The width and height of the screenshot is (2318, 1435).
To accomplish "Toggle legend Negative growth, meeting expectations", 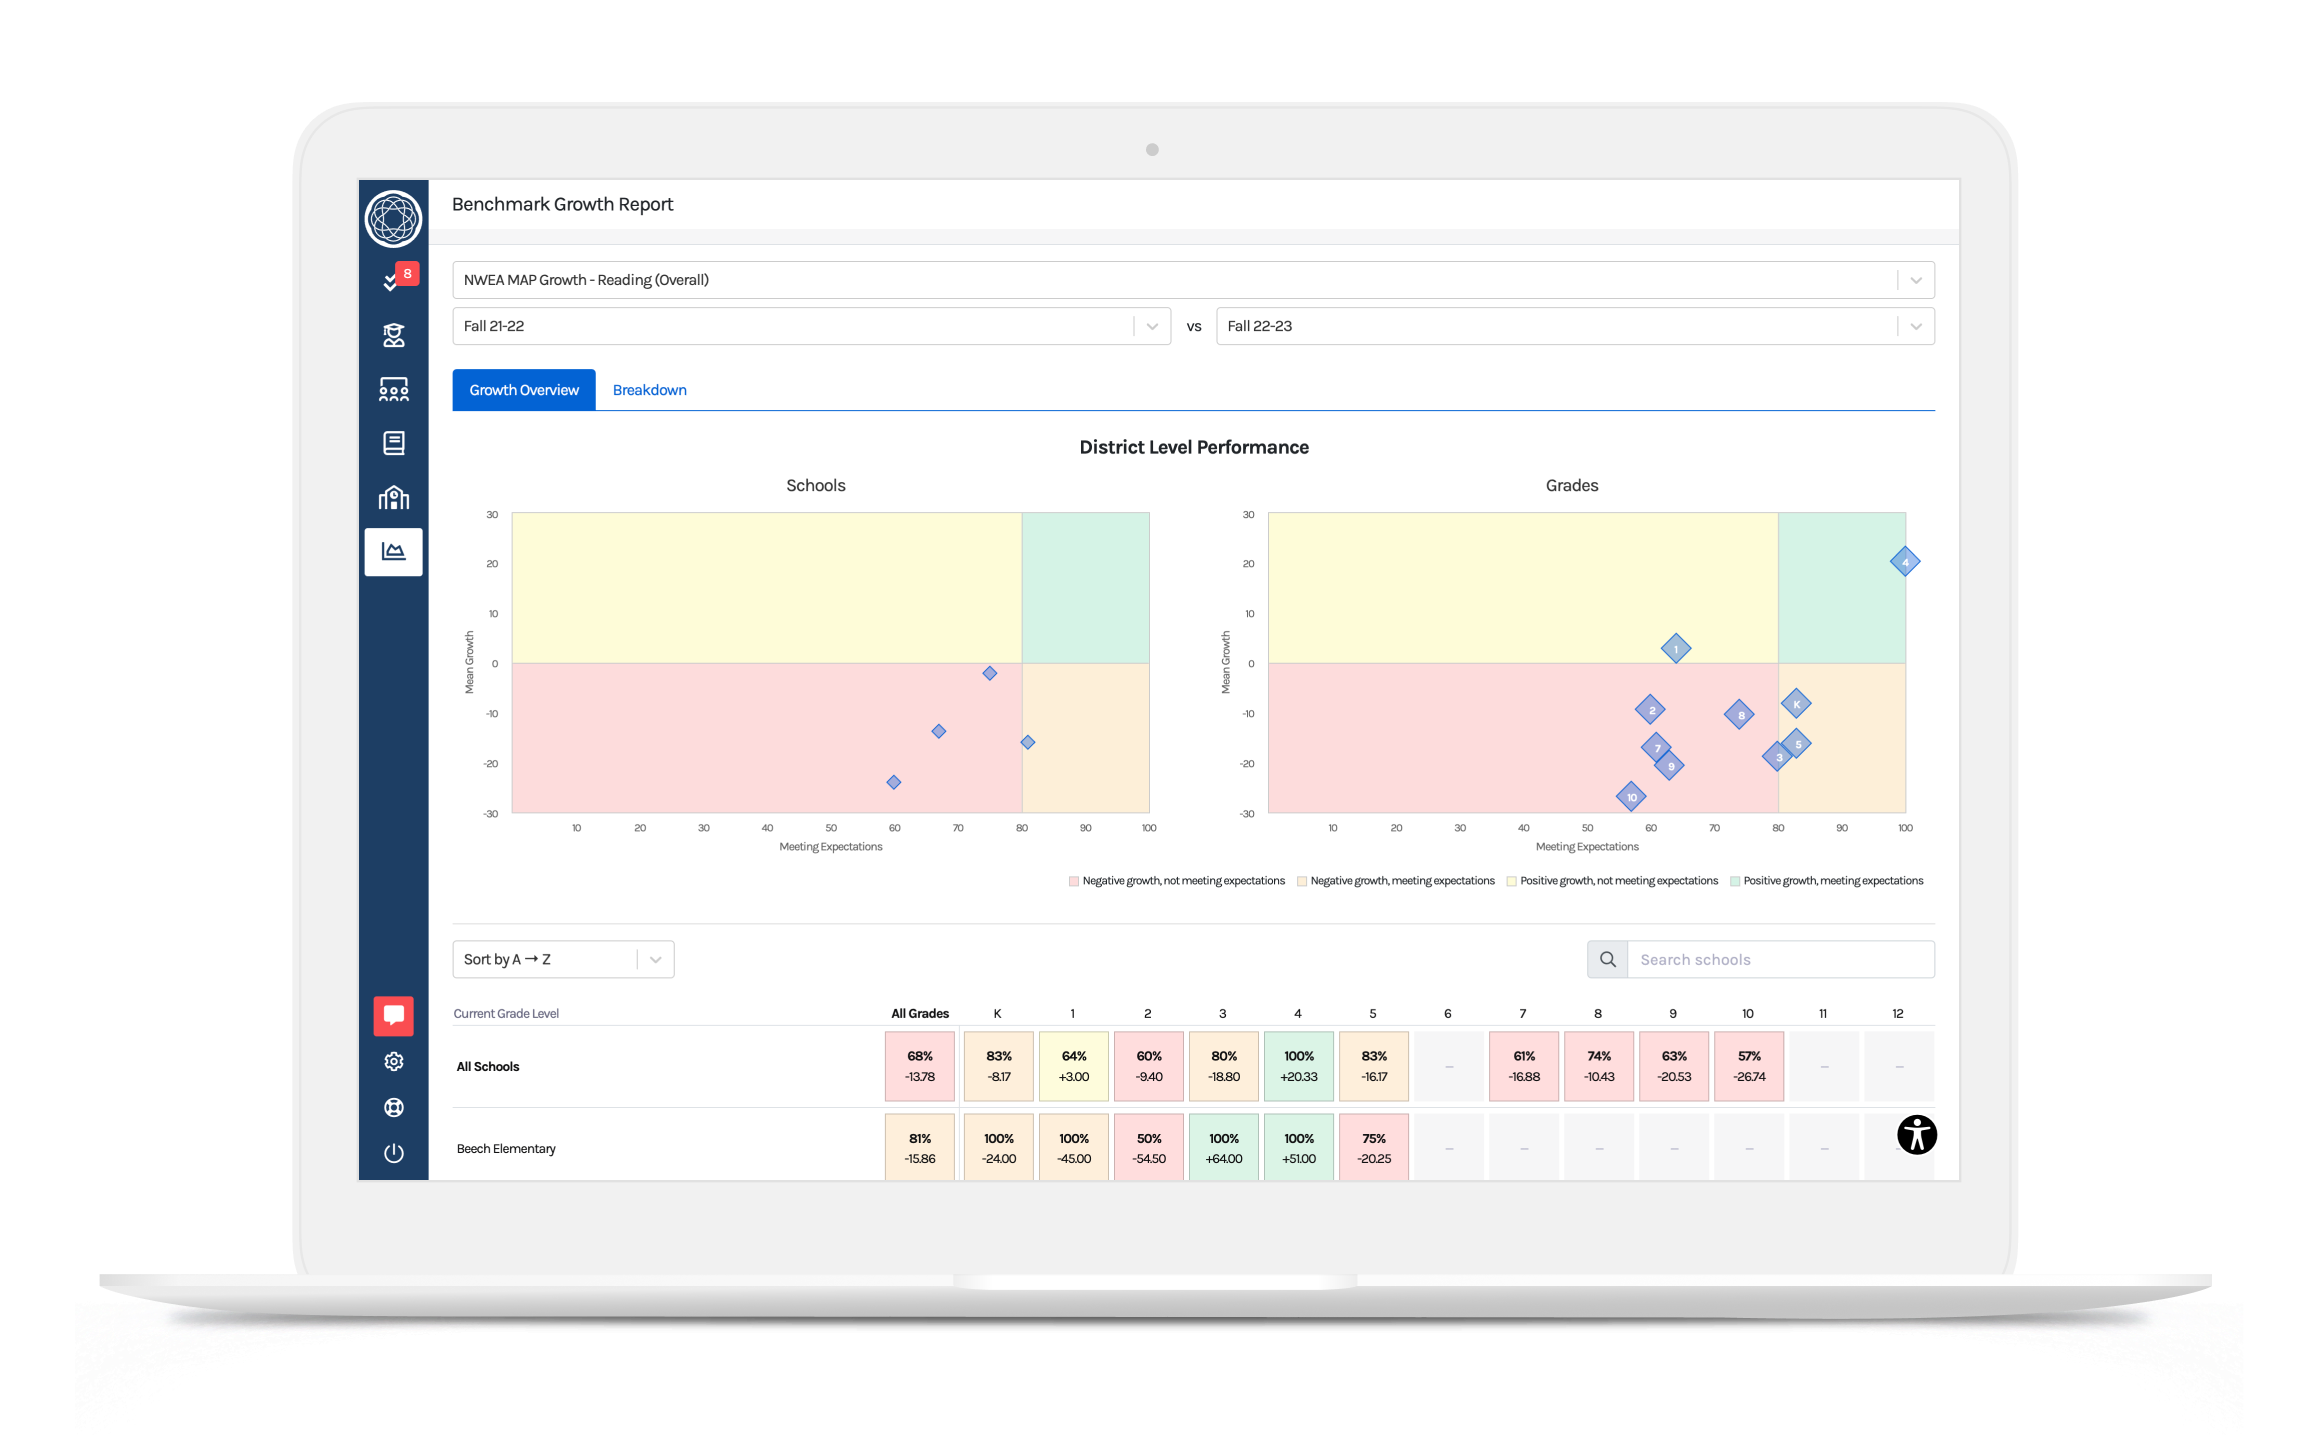I will pyautogui.click(x=1395, y=881).
